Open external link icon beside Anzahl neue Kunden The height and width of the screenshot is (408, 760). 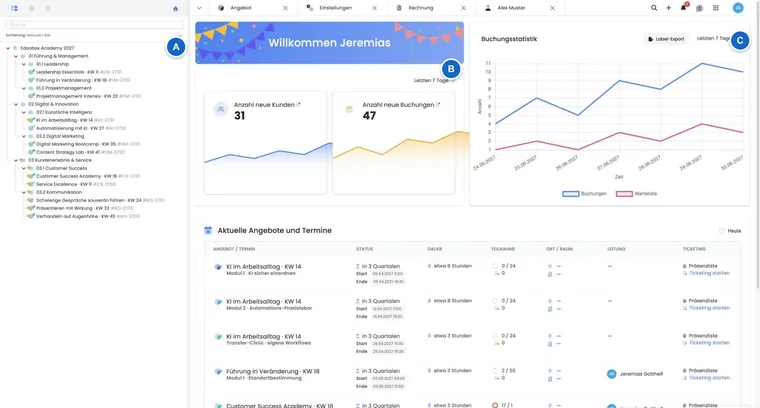[x=299, y=104]
